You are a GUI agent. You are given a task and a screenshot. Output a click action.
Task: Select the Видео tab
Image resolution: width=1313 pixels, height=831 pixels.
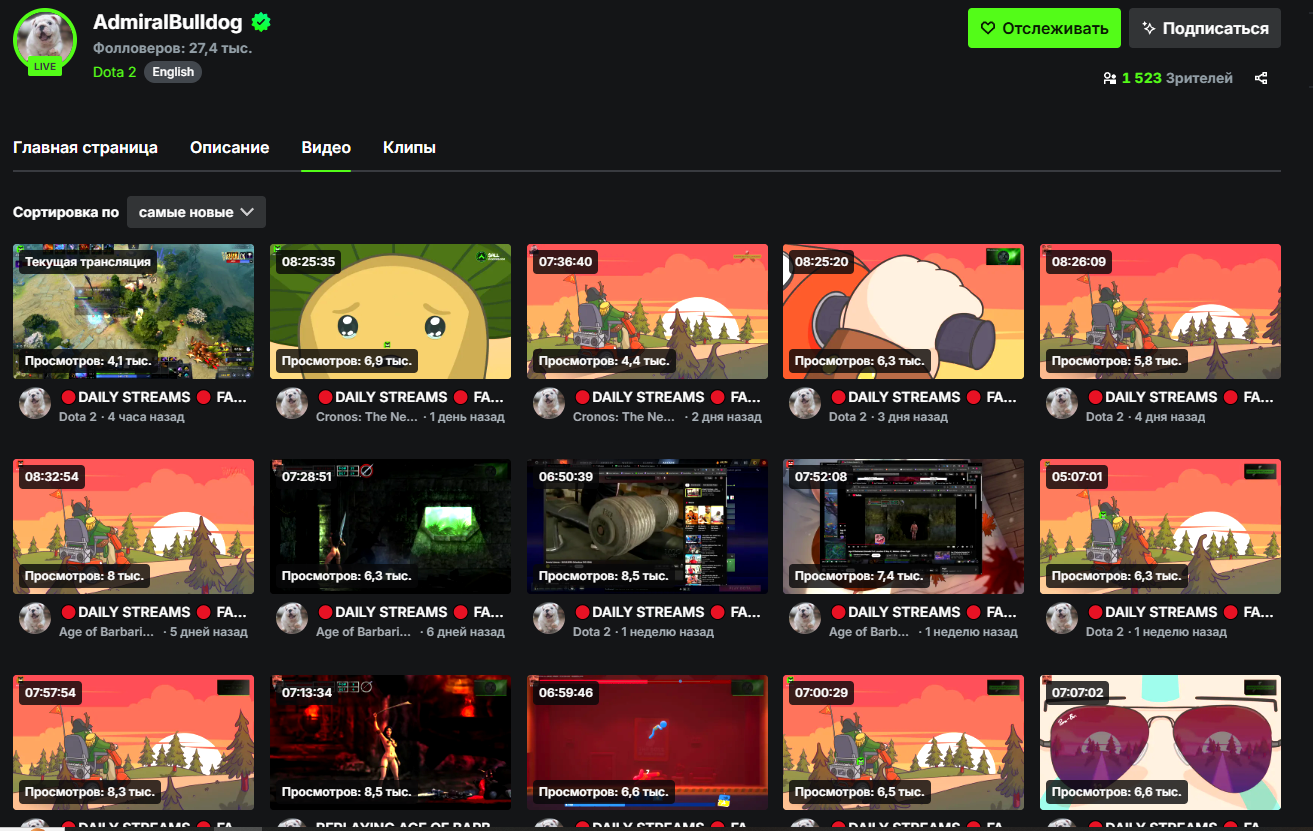[x=326, y=148]
